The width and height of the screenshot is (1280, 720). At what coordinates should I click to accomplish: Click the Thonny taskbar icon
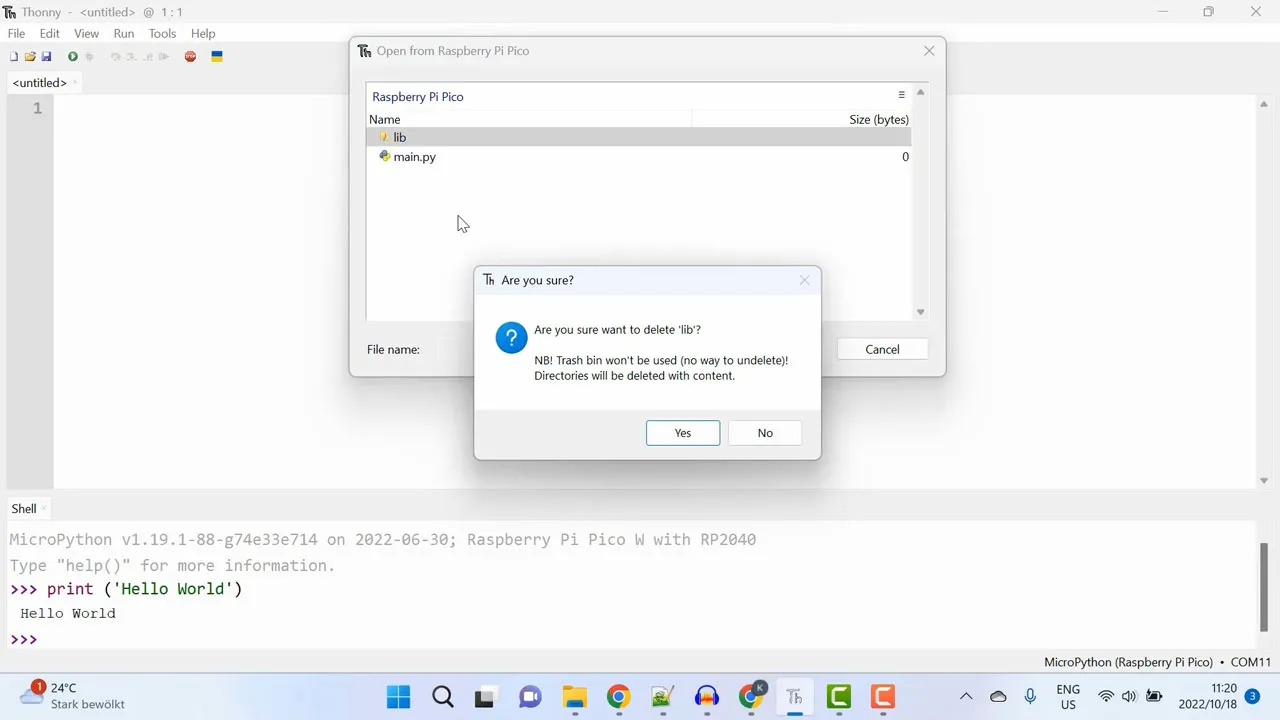tap(794, 696)
